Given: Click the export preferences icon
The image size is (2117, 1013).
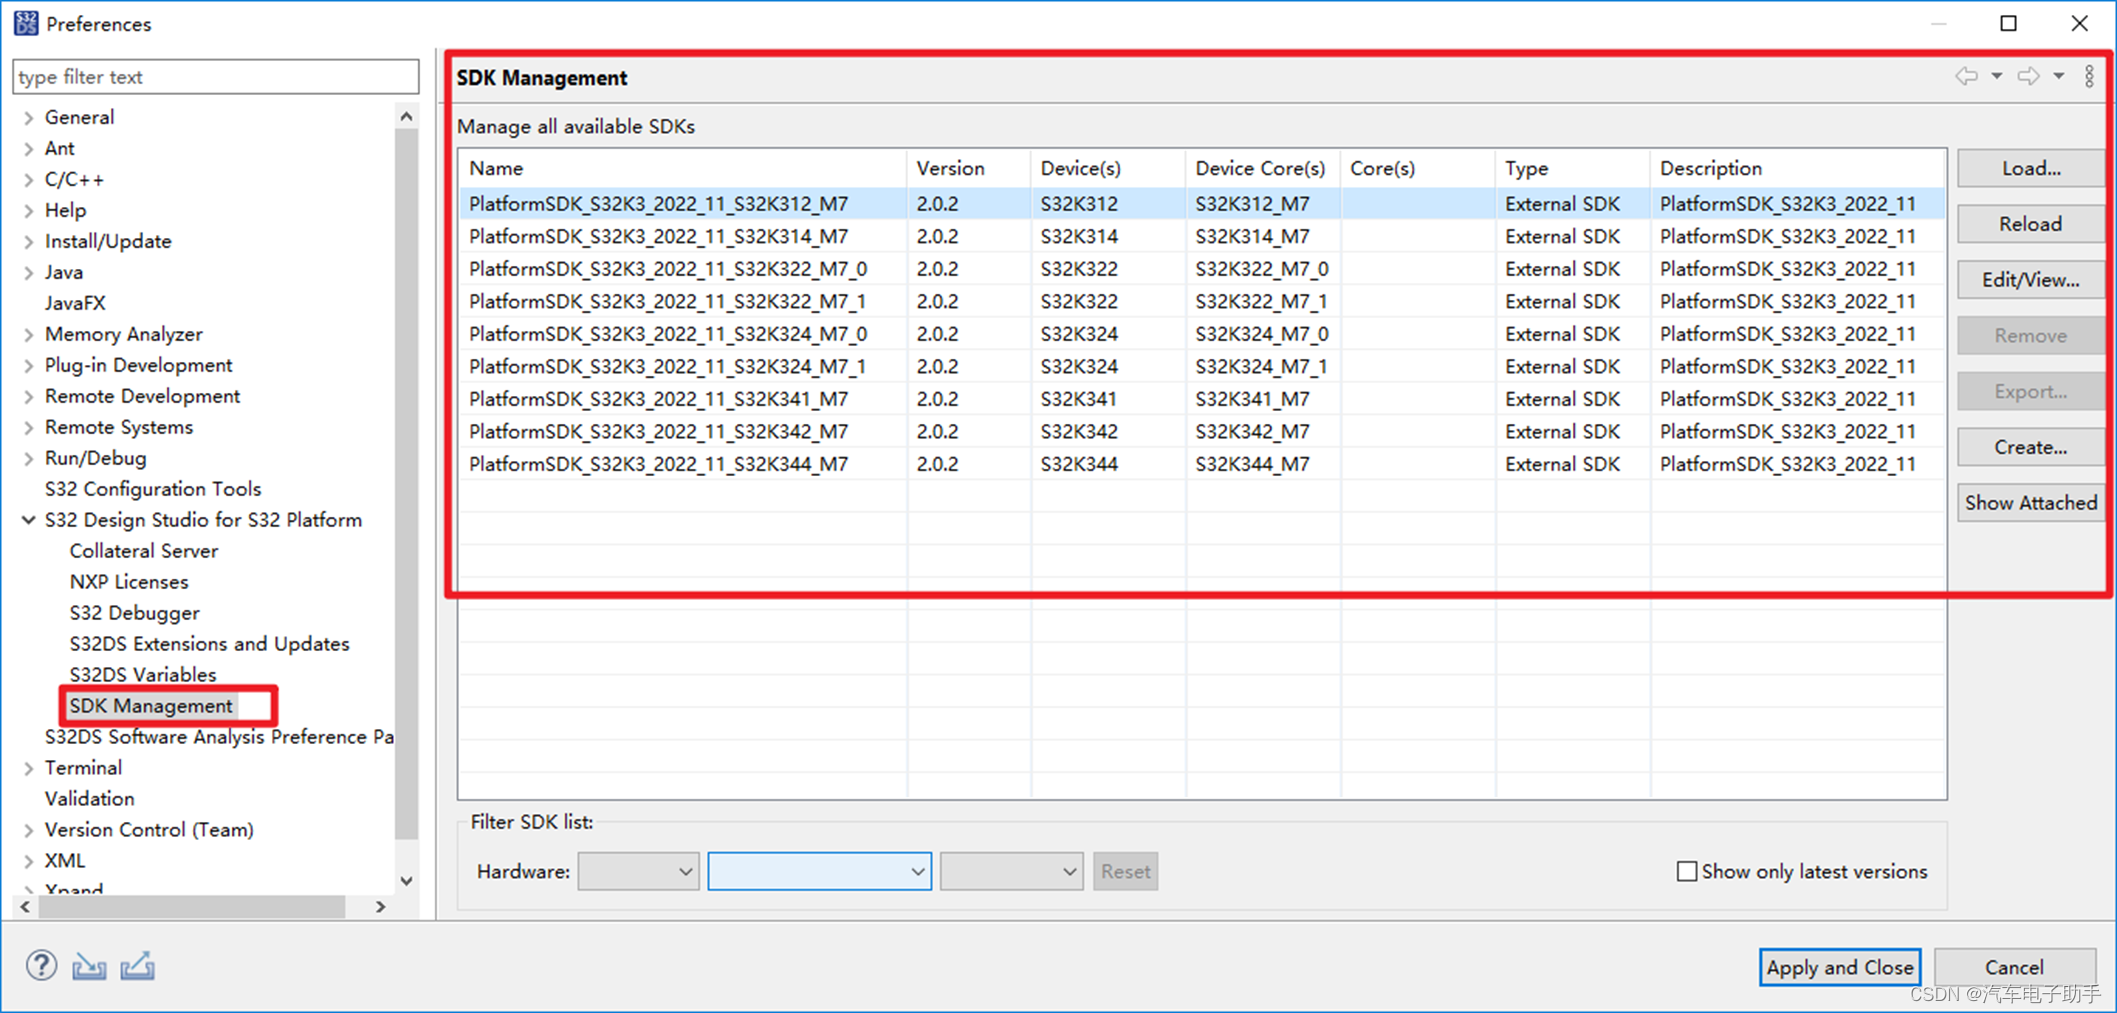Looking at the screenshot, I should coord(137,966).
